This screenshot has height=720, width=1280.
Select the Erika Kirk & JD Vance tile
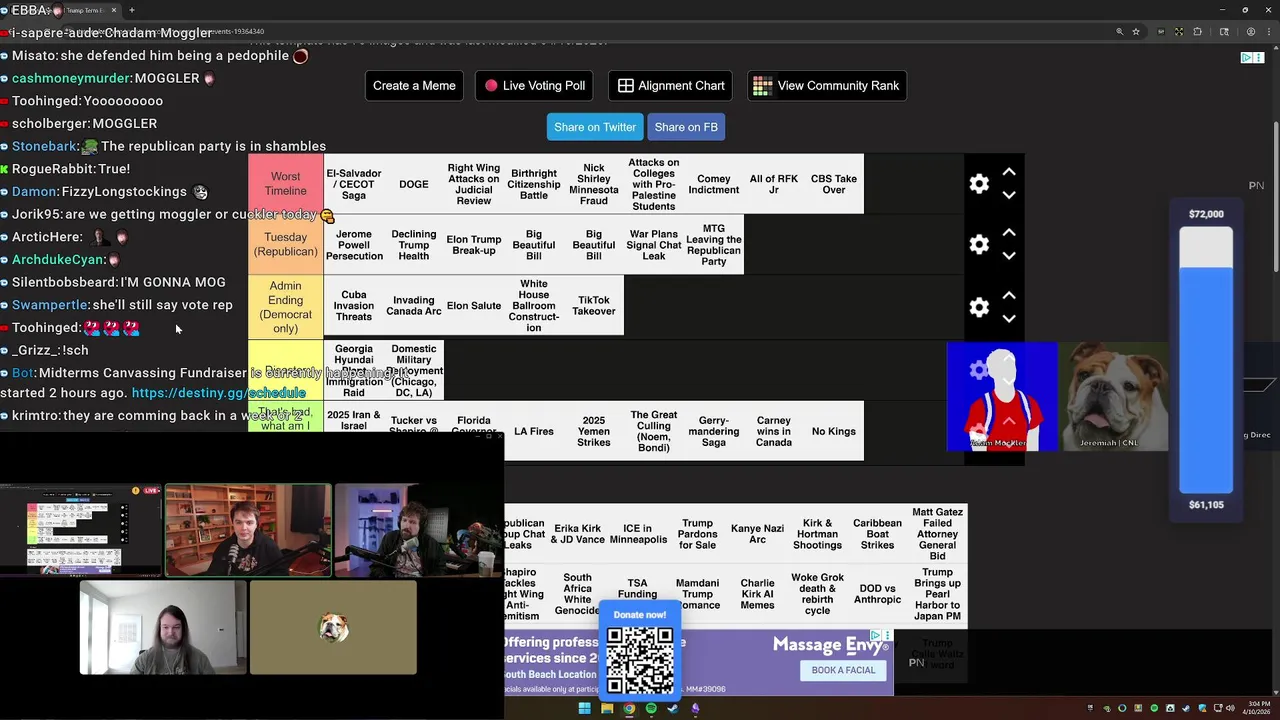point(578,534)
